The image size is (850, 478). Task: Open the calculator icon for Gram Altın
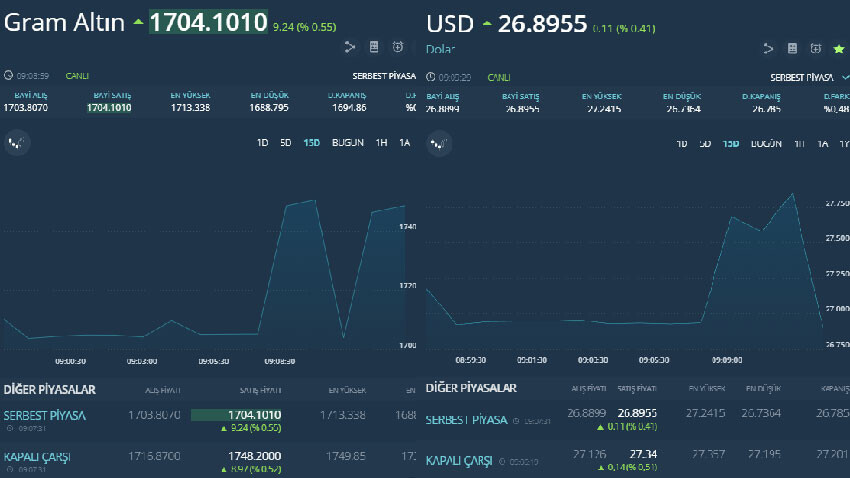pos(374,47)
